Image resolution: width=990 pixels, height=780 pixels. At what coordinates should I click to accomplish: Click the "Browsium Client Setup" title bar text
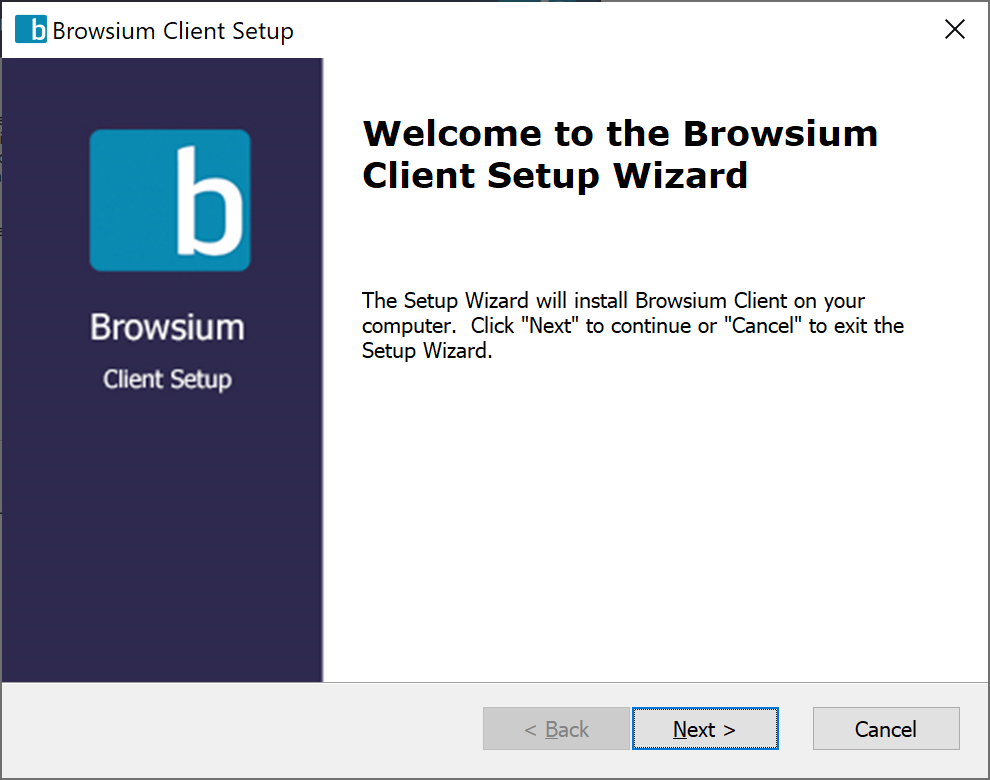(173, 31)
